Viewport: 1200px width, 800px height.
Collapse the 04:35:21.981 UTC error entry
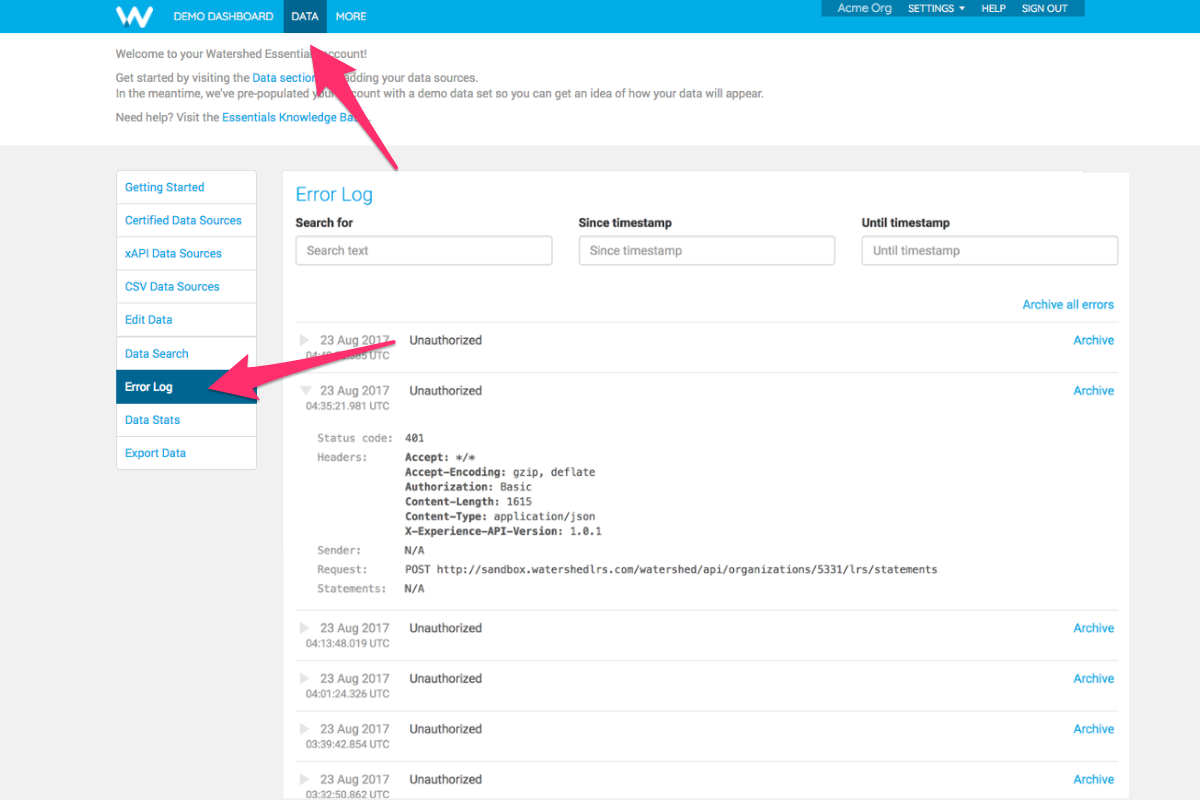(305, 391)
